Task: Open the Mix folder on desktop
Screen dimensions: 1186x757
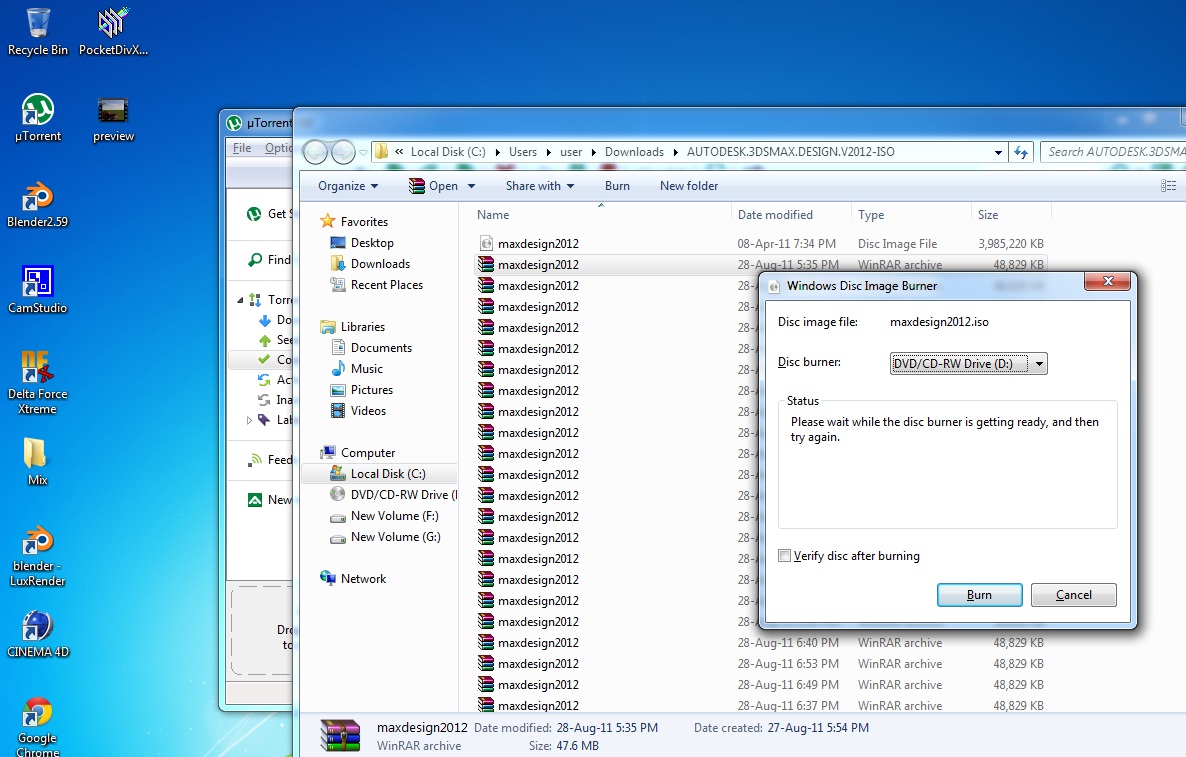Action: click(38, 461)
